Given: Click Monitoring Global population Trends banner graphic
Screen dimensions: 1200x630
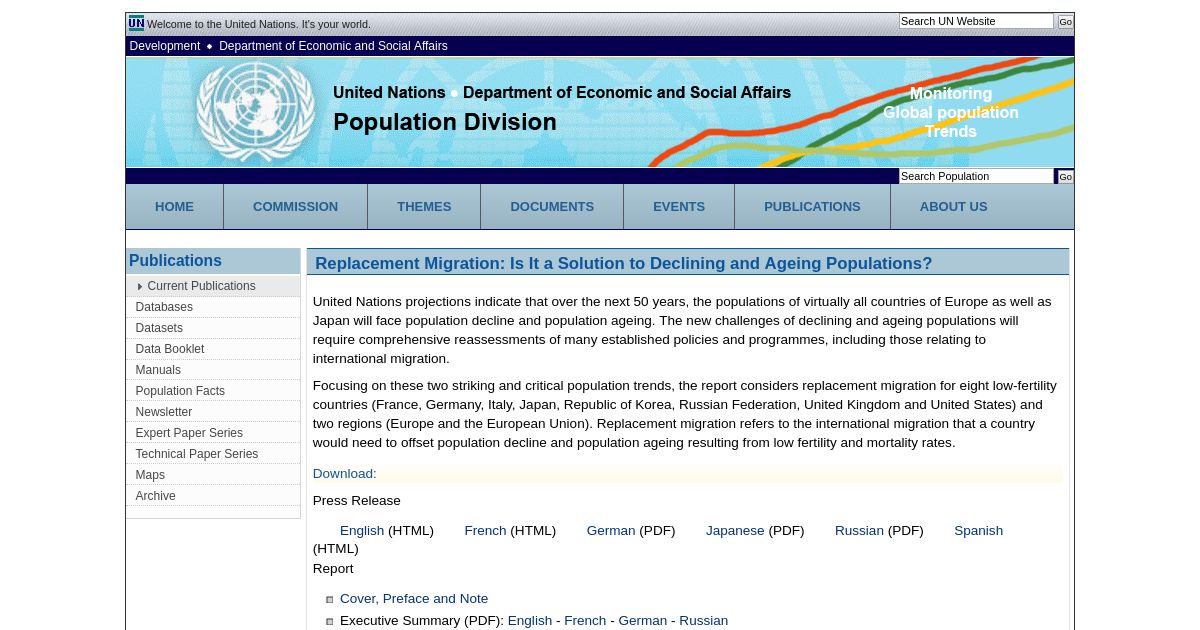Looking at the screenshot, I should 951,112.
